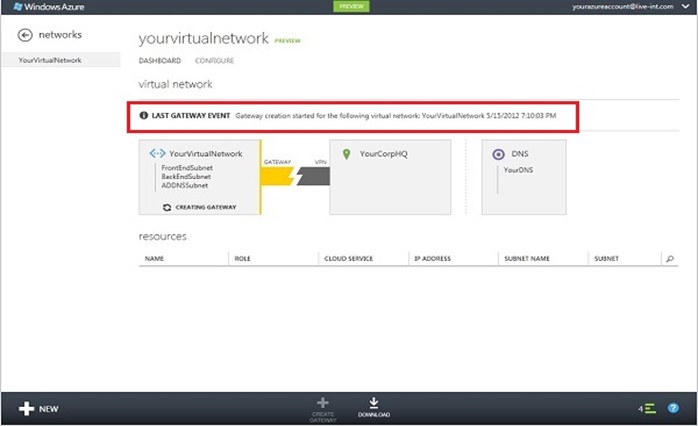Click the yellow GATEWAY connector graphic

(278, 176)
